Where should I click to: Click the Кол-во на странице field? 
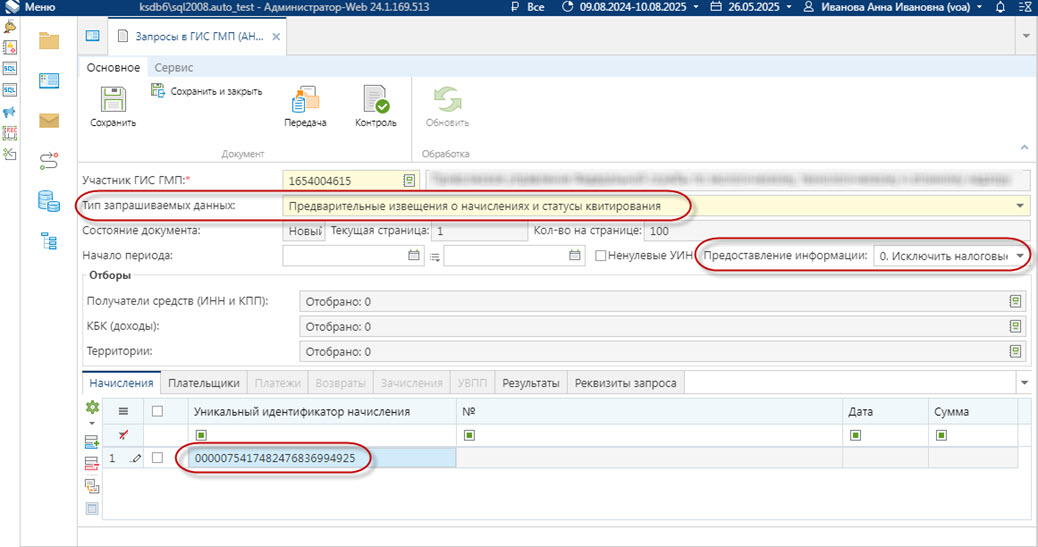pos(837,231)
